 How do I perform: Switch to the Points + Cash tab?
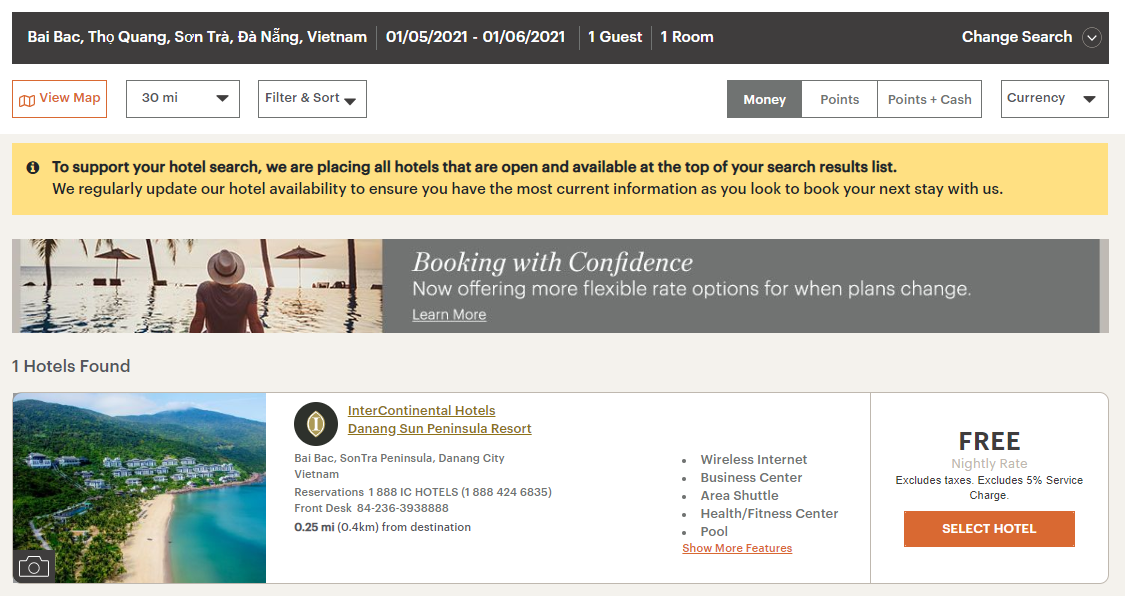click(x=929, y=99)
